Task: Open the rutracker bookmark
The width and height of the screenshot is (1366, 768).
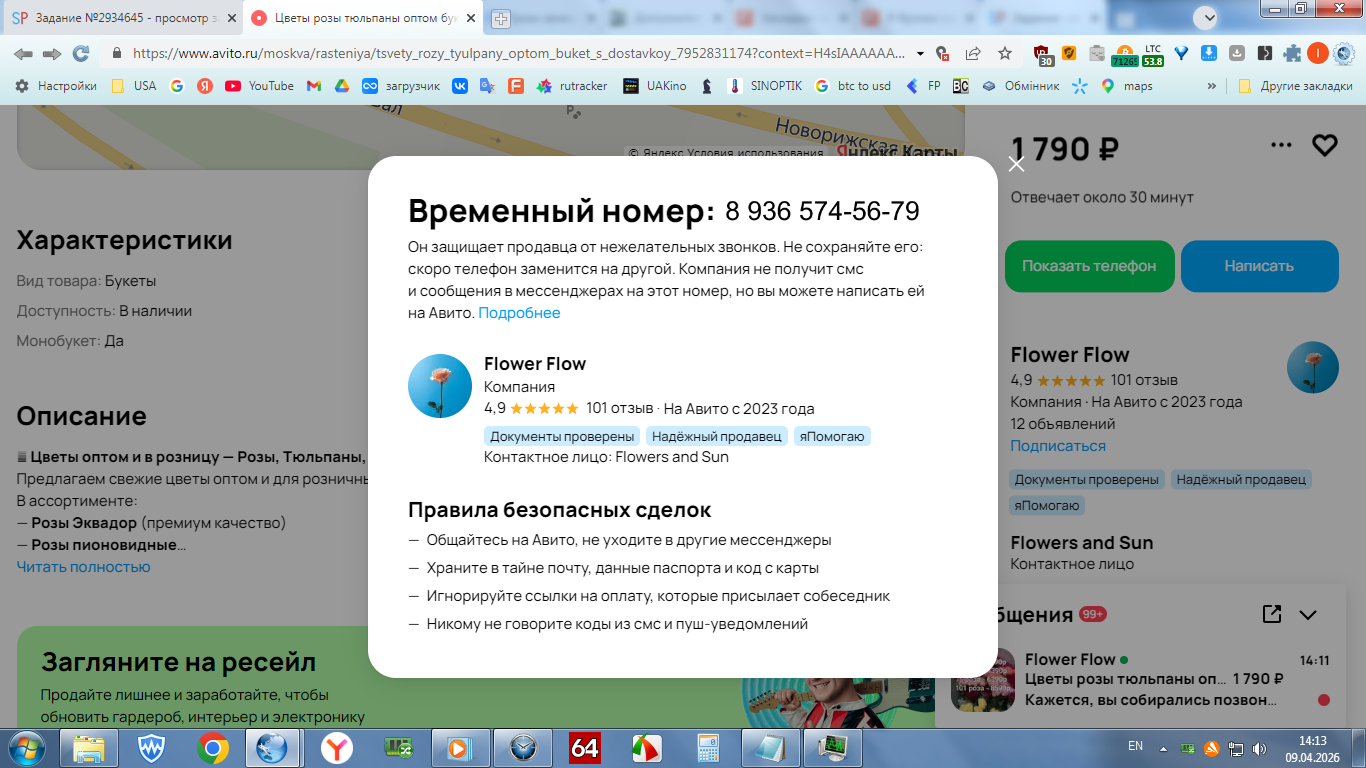Action: tap(572, 86)
